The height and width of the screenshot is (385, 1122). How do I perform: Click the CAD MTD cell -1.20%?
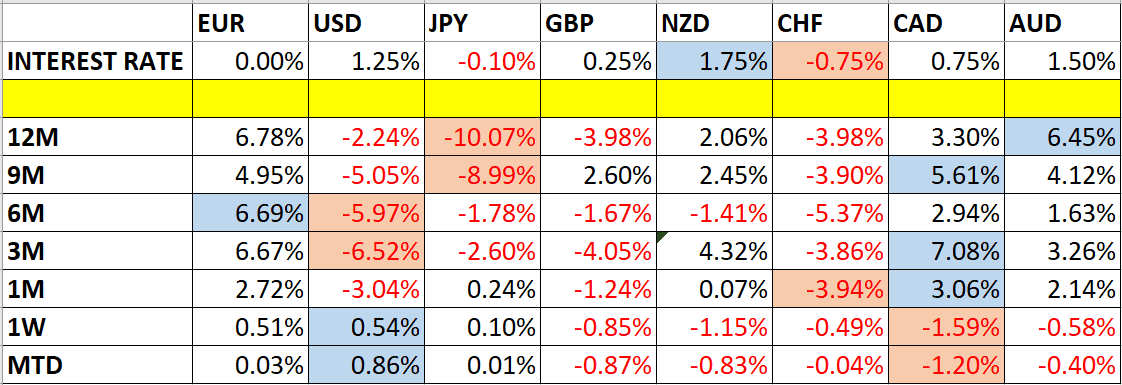(946, 364)
